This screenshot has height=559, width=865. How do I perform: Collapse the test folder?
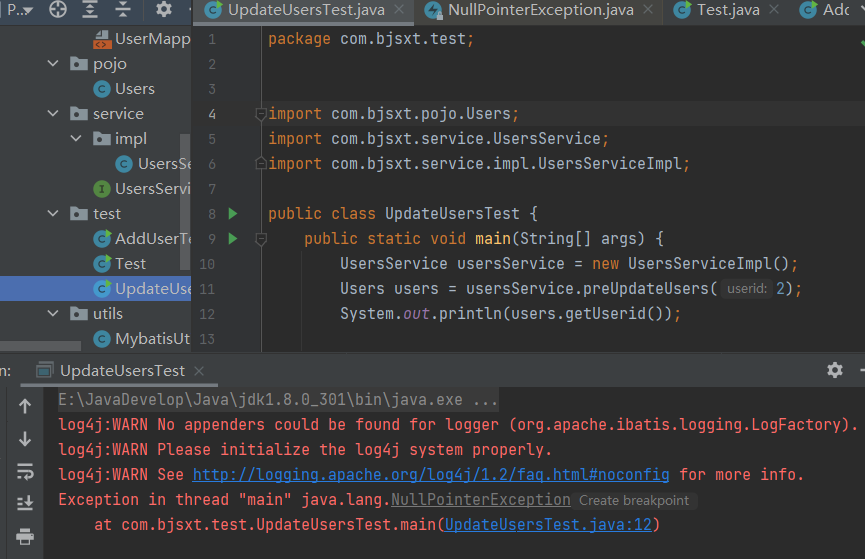coord(53,214)
